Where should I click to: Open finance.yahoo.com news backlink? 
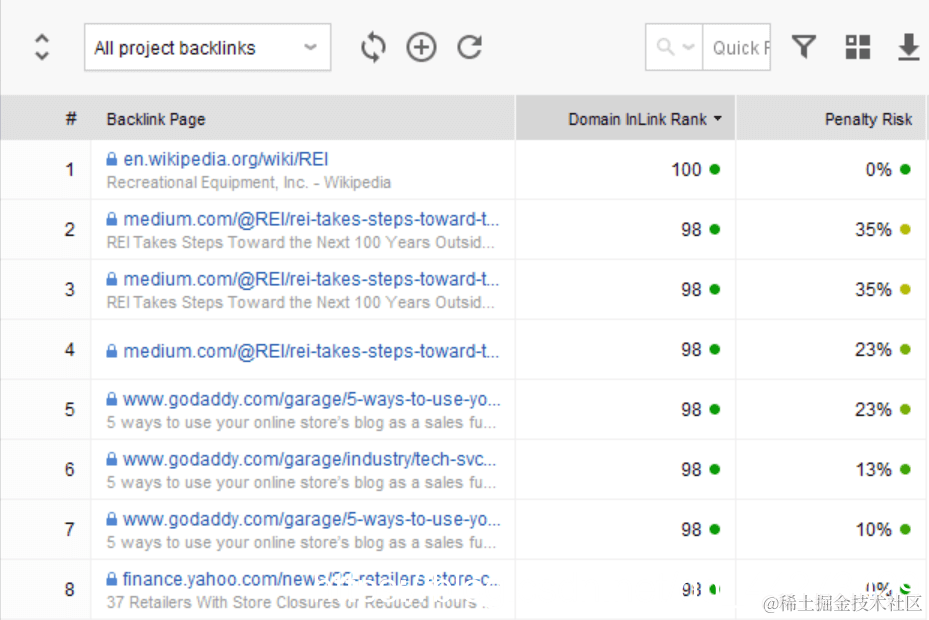pyautogui.click(x=311, y=579)
